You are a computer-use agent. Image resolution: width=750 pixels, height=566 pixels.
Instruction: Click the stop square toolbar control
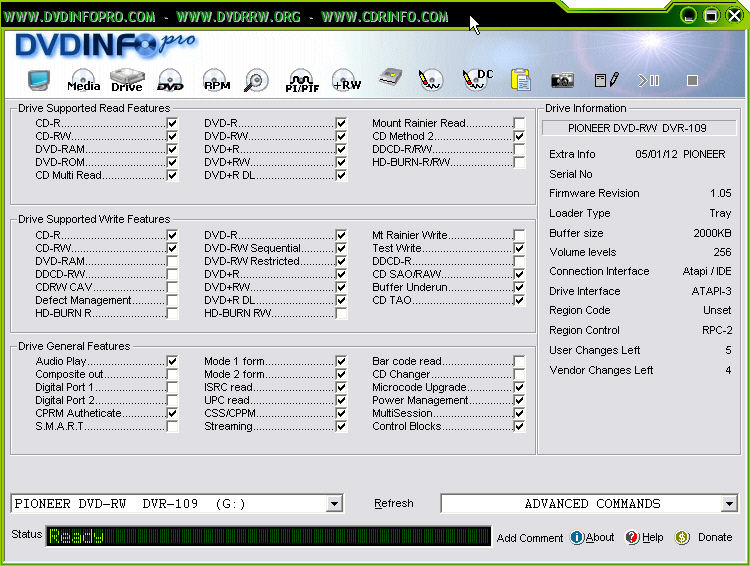(x=692, y=80)
